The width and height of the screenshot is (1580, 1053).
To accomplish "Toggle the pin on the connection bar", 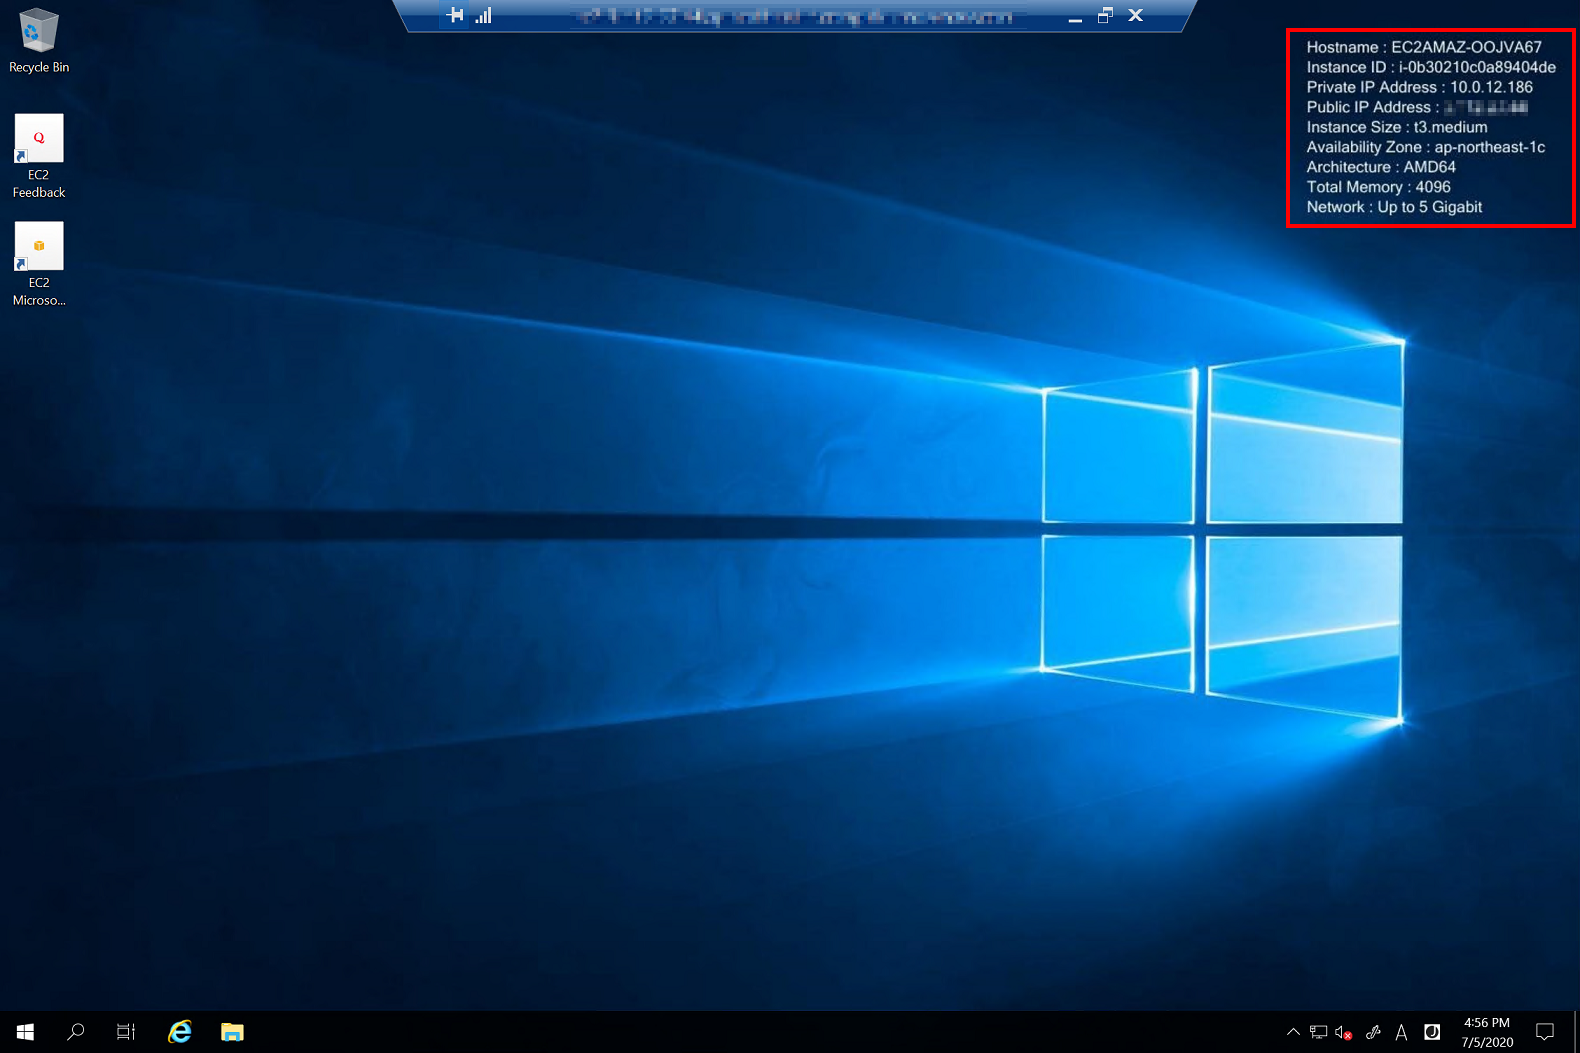I will click(456, 15).
